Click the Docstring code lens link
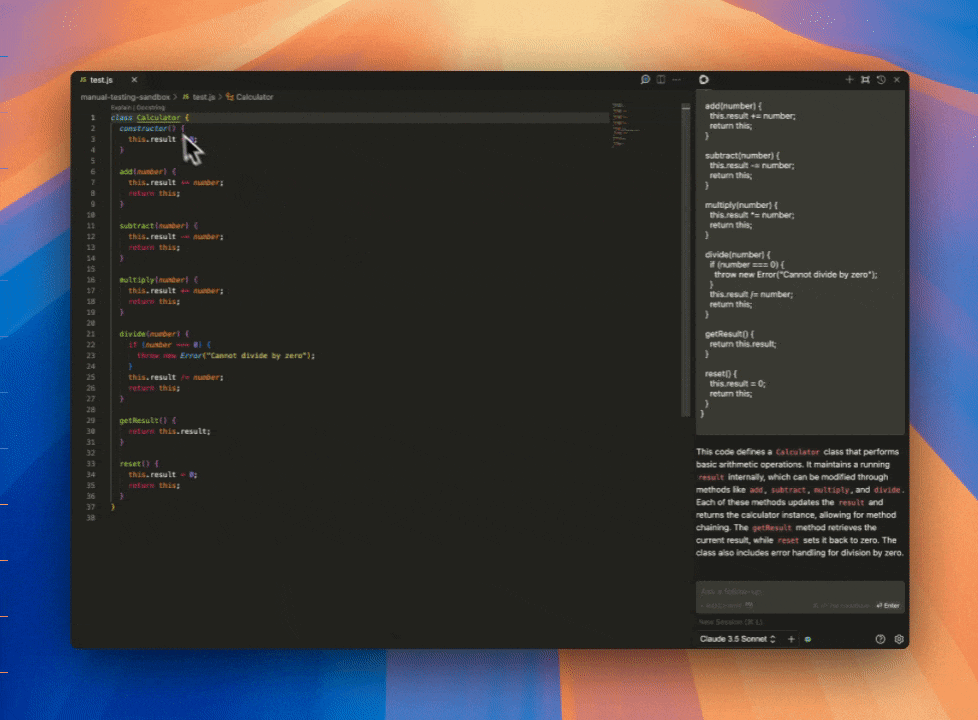978x720 pixels. point(151,107)
